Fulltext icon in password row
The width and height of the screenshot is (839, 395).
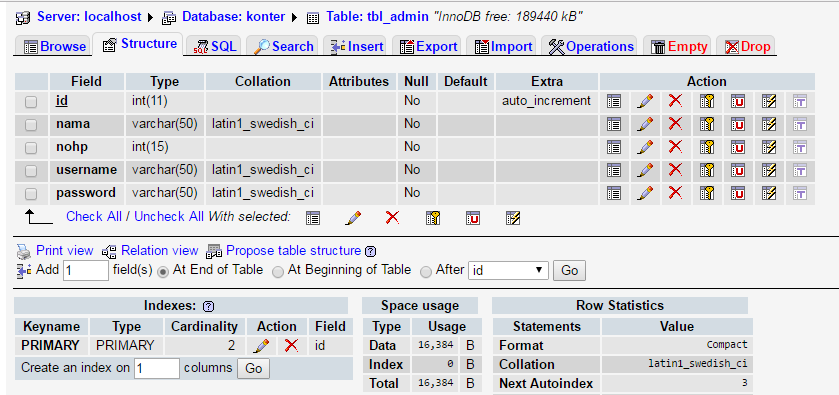coord(800,193)
